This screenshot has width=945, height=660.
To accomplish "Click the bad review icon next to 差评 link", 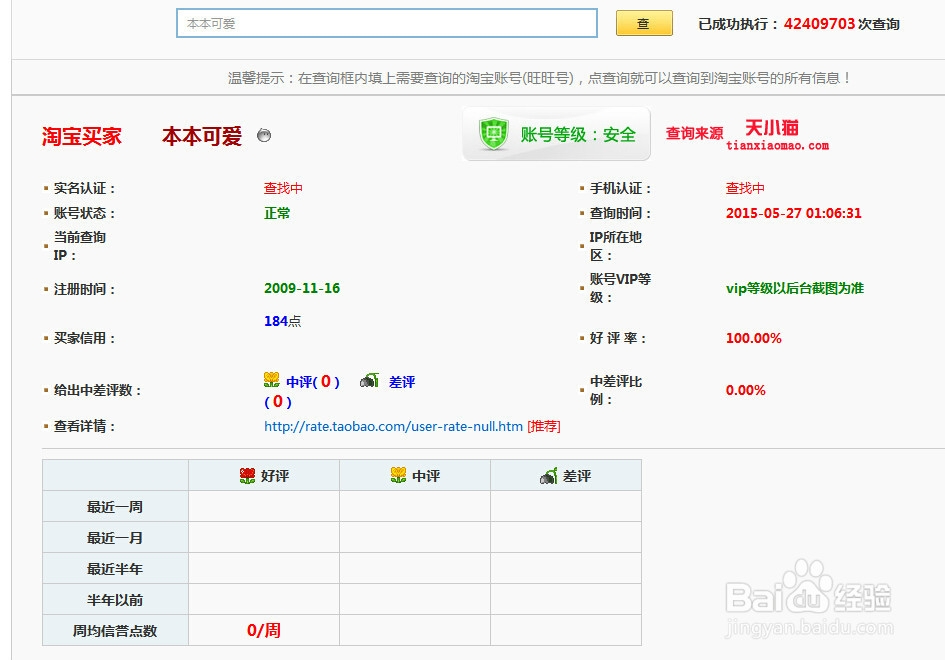I will pos(369,380).
